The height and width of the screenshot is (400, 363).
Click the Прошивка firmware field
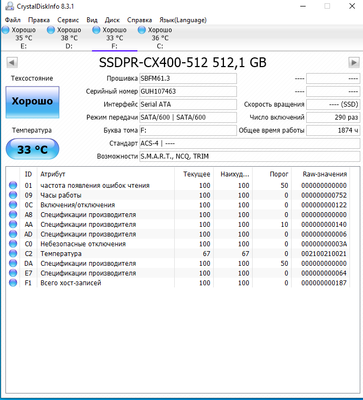point(188,78)
